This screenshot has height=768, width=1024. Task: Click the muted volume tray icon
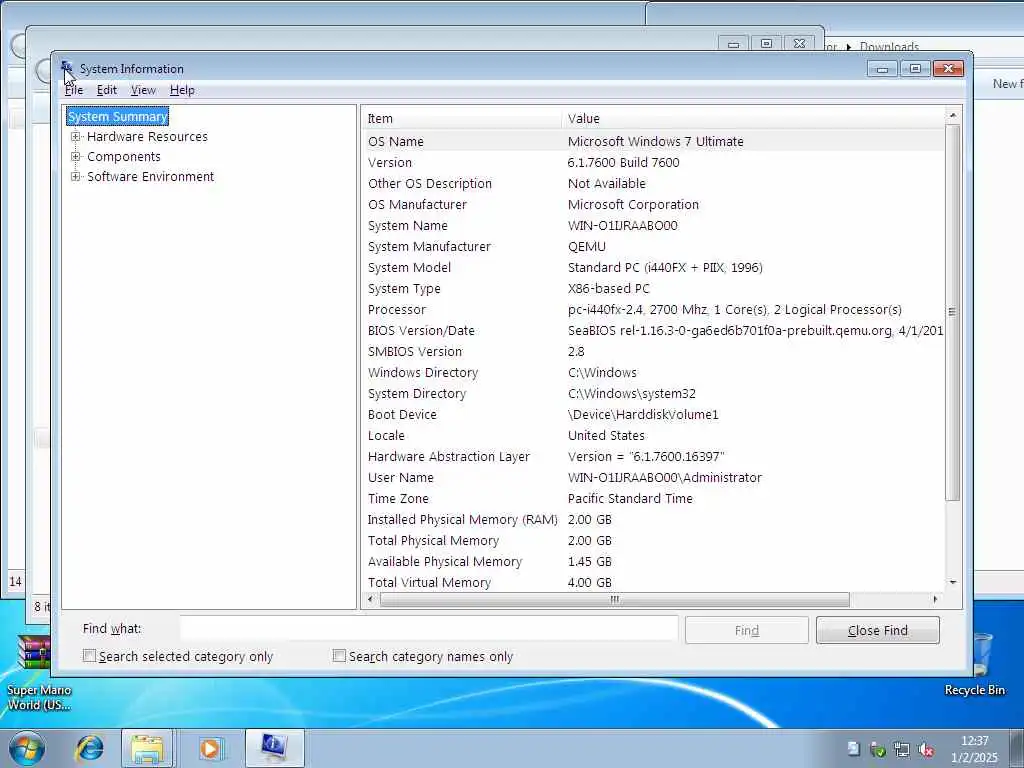925,750
